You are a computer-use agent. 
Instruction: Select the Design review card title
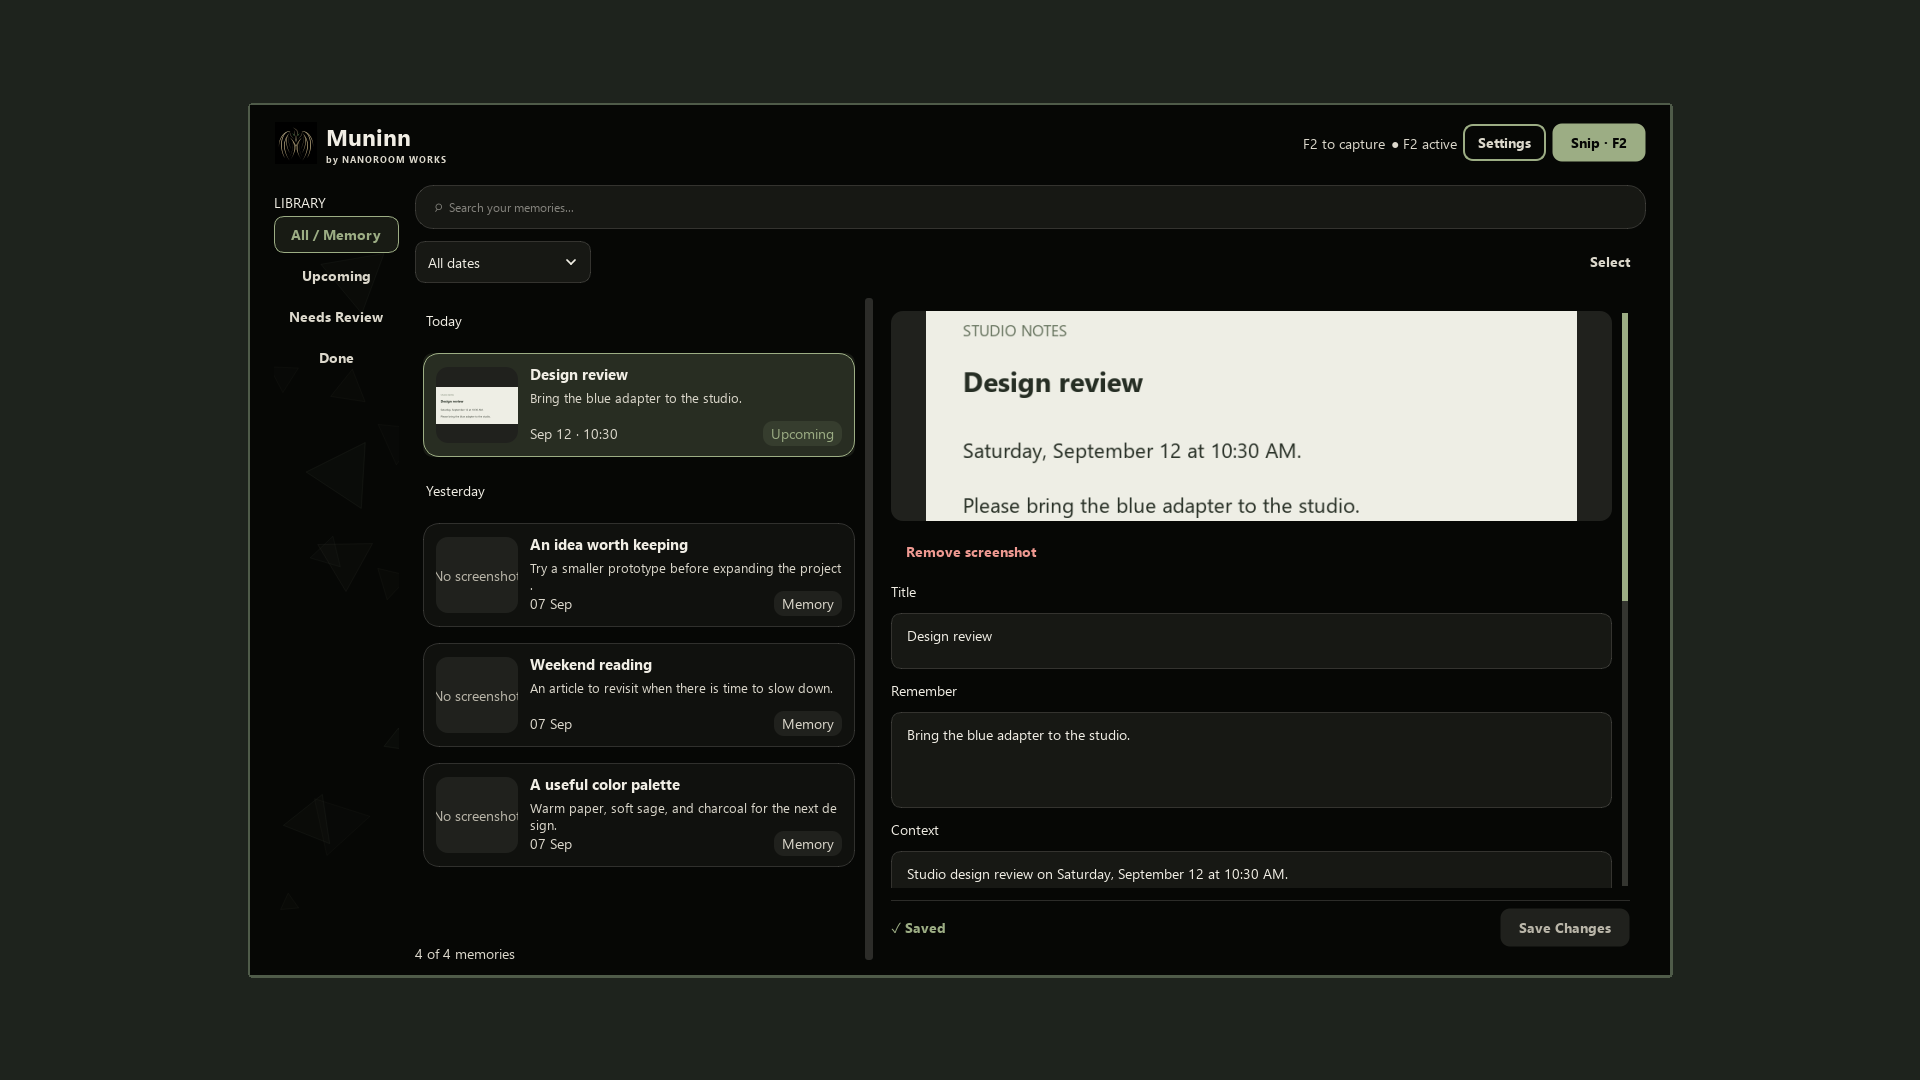[x=578, y=375]
